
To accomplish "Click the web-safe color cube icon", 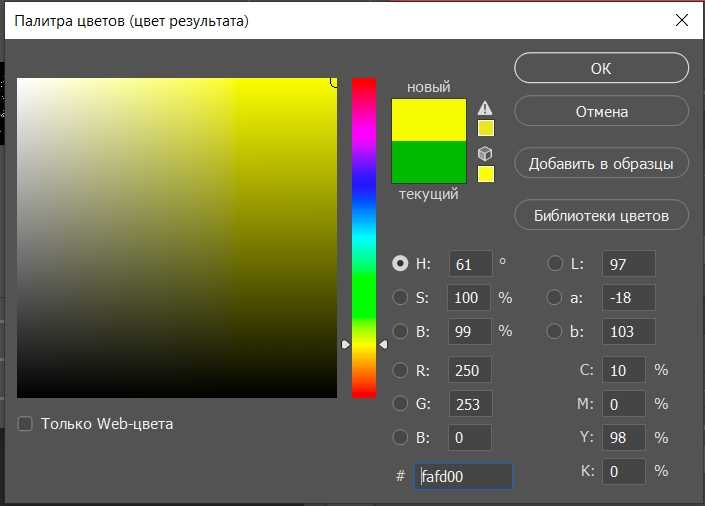I will 485,154.
